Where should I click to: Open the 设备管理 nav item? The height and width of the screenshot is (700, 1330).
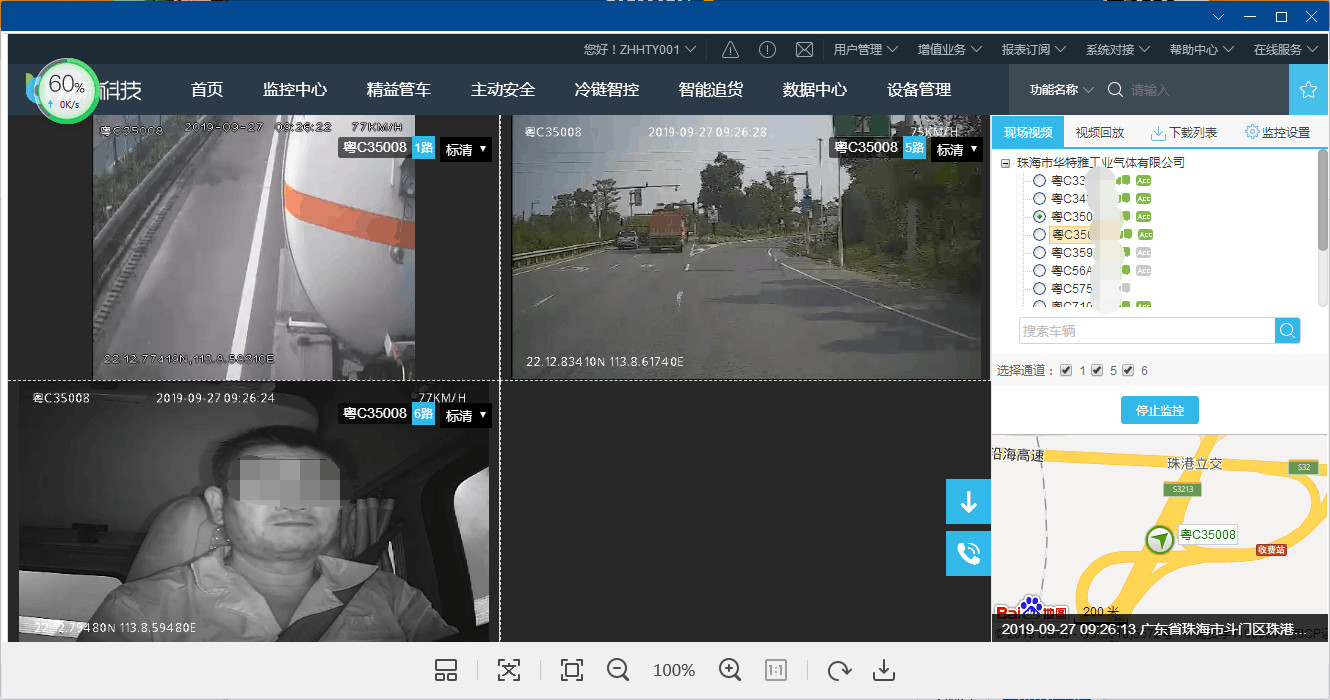(x=919, y=90)
